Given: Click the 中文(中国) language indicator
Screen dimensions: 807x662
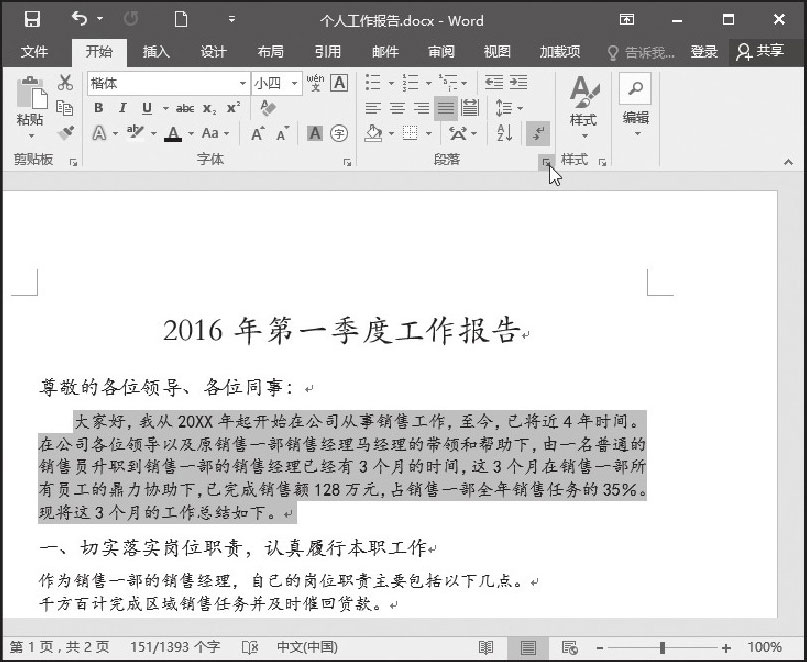Looking at the screenshot, I should (x=307, y=647).
